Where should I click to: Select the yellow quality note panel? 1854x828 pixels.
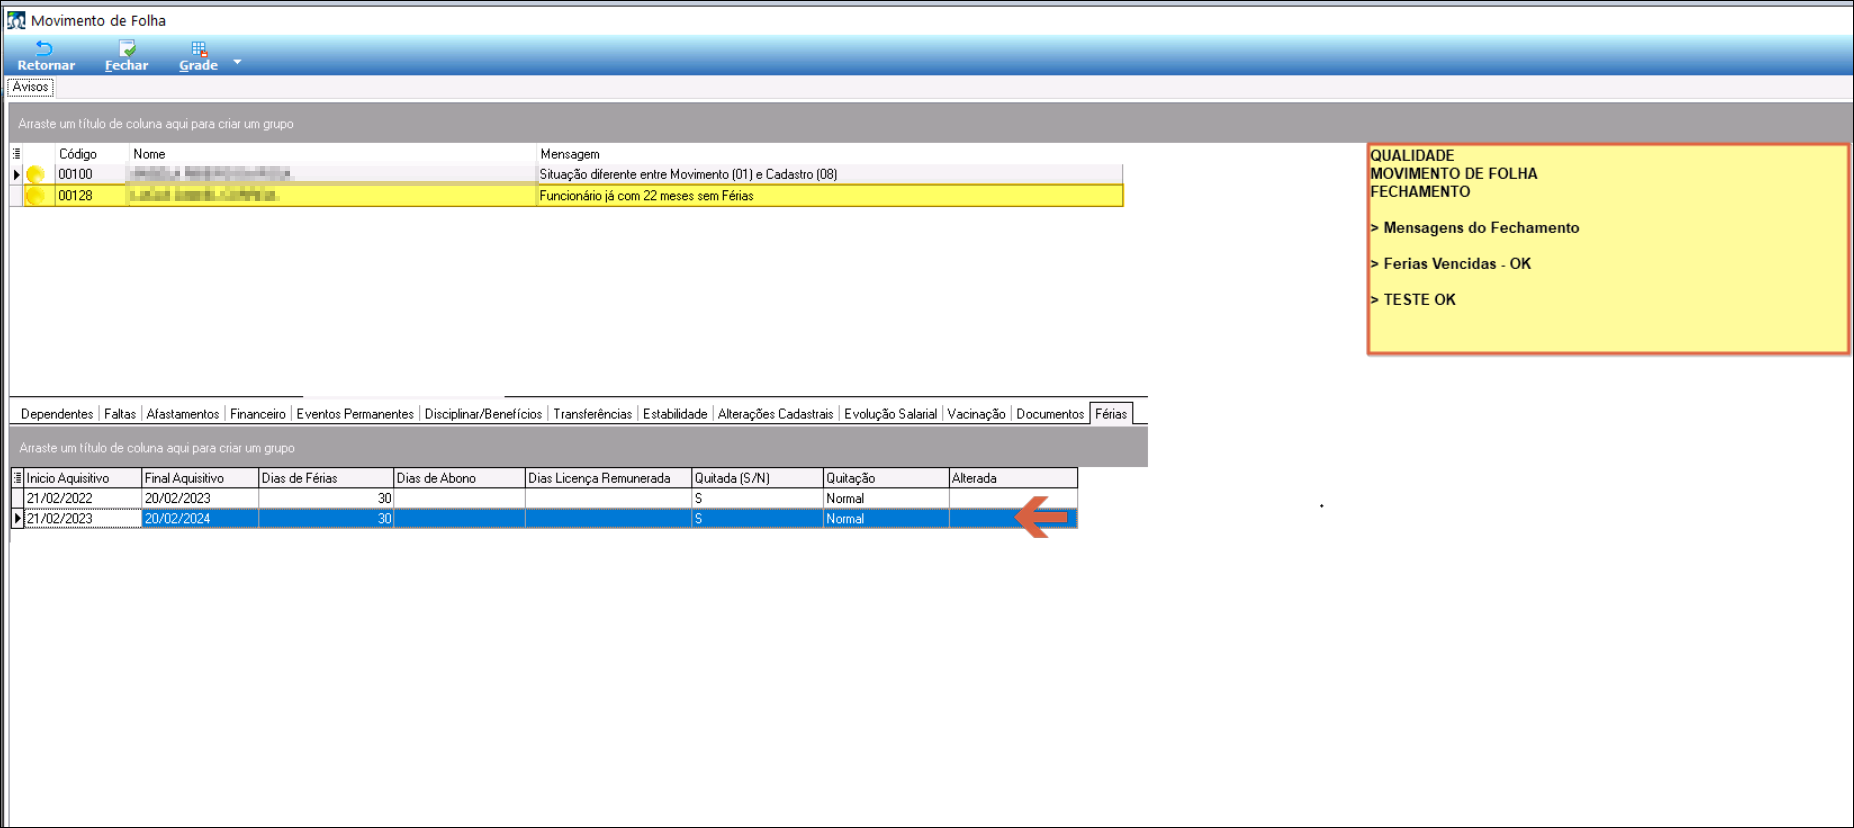coord(1607,249)
